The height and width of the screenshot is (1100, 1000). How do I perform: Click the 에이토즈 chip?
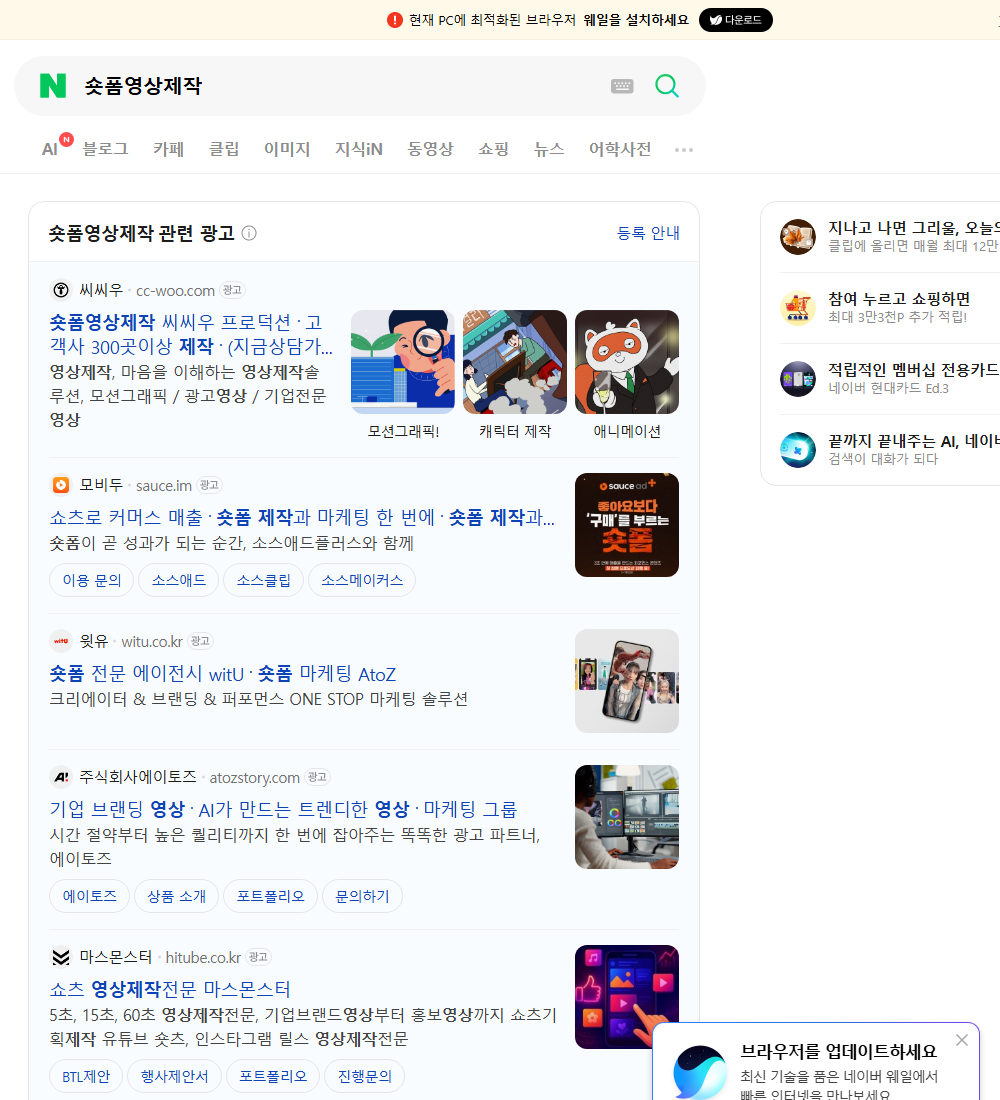(90, 896)
